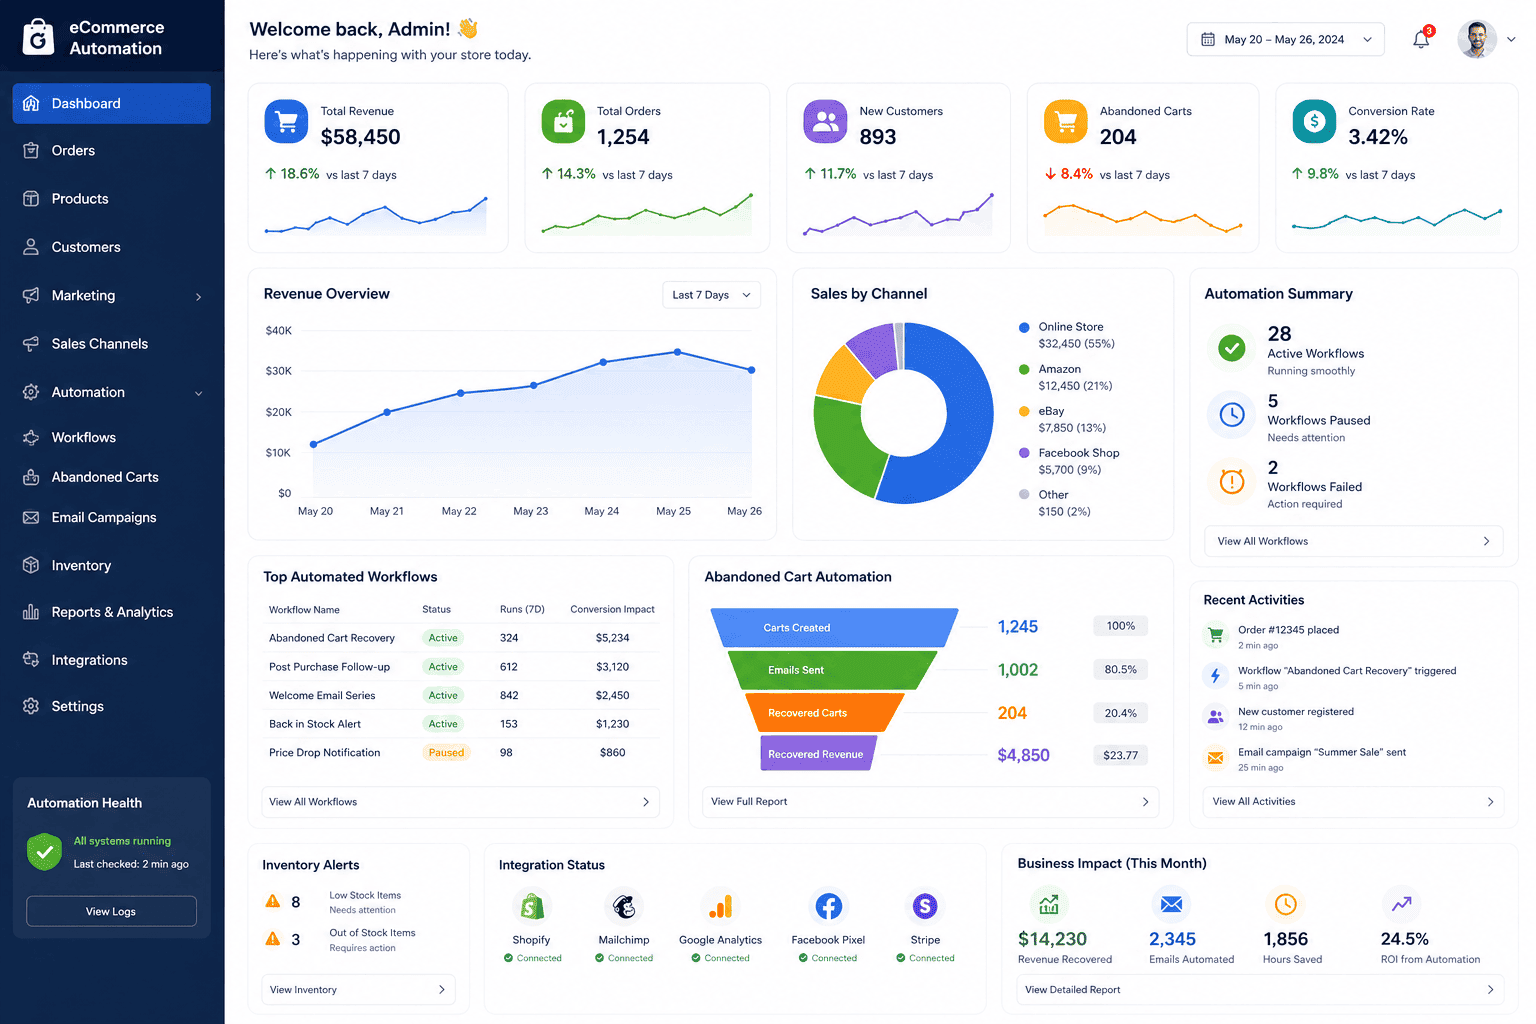Click the Active status of Abandoned Cart Recovery
Screen dimensions: 1536x1024
click(x=443, y=638)
